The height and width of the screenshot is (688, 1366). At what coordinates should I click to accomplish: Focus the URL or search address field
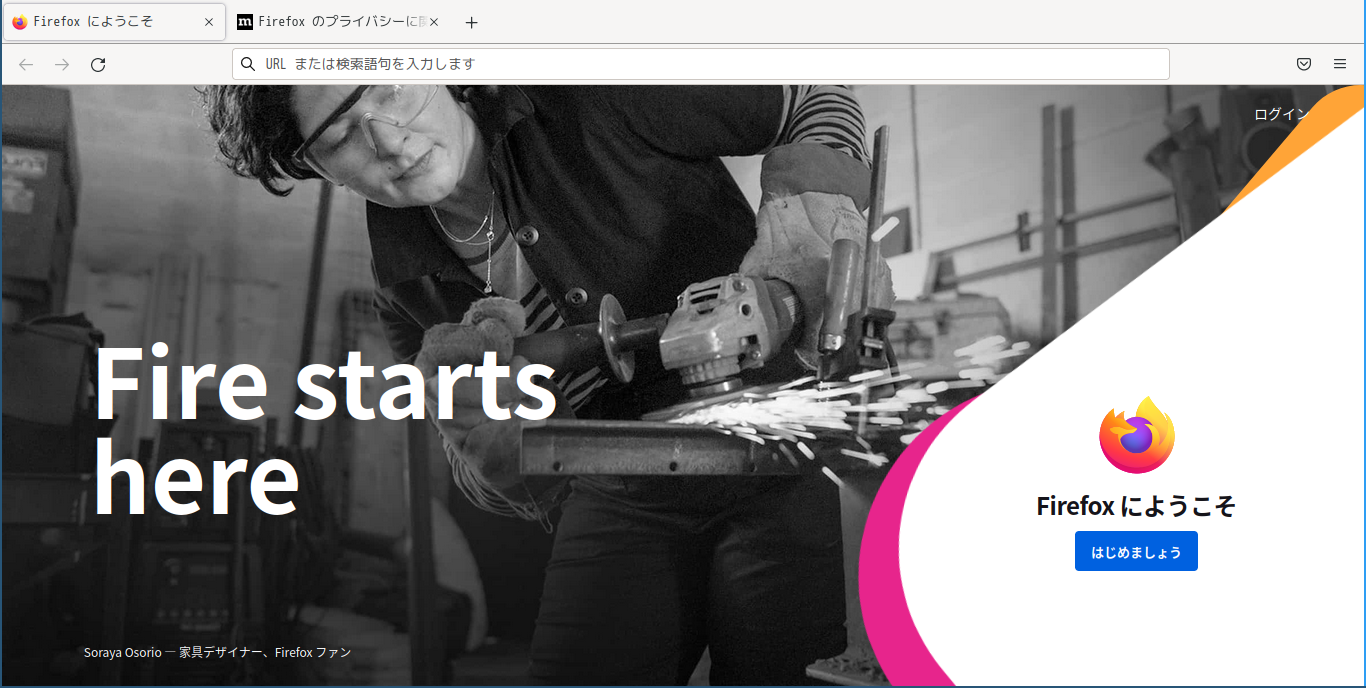point(700,64)
